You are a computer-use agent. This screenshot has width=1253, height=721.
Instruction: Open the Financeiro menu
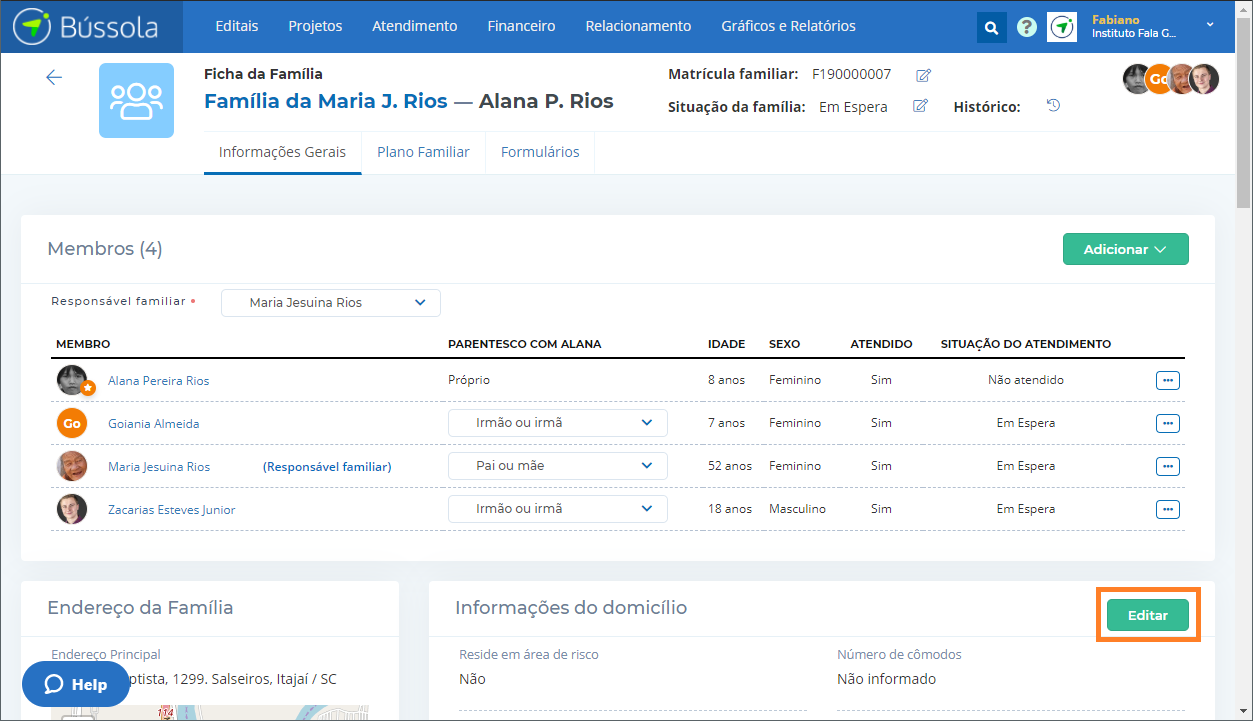521,26
